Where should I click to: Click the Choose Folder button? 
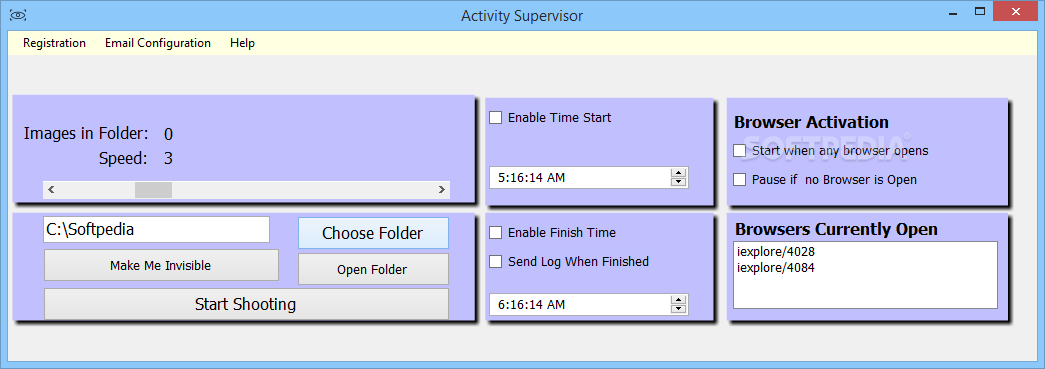(x=373, y=233)
